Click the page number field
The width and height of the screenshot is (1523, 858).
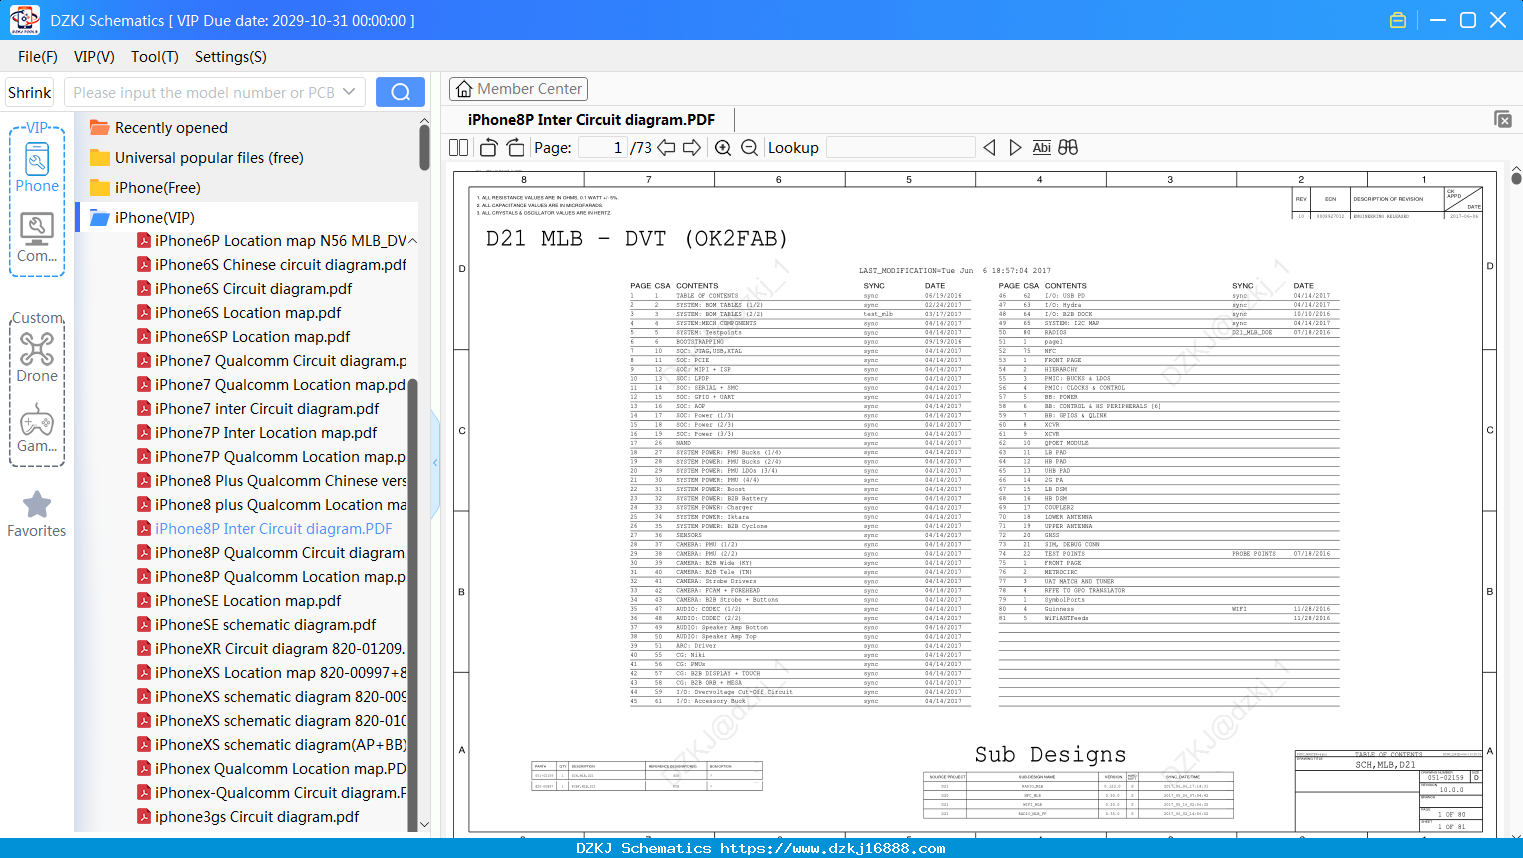pos(603,148)
